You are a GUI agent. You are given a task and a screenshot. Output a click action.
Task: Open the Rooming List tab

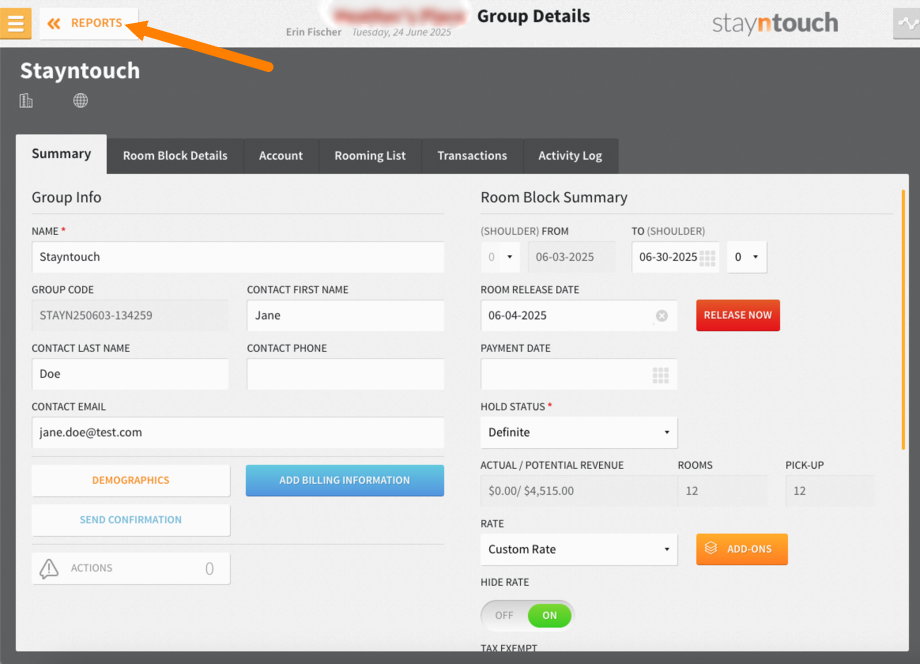[370, 156]
